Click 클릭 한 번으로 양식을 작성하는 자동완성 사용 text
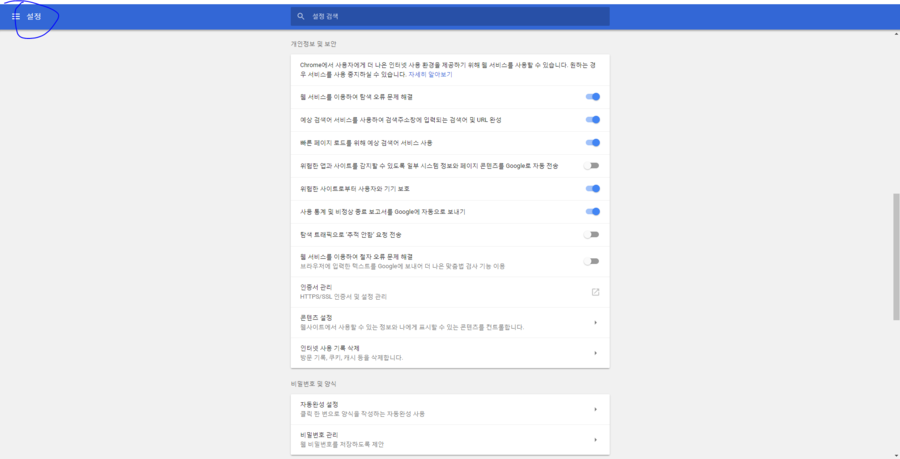Viewport: 900px width, 459px height. [x=362, y=414]
